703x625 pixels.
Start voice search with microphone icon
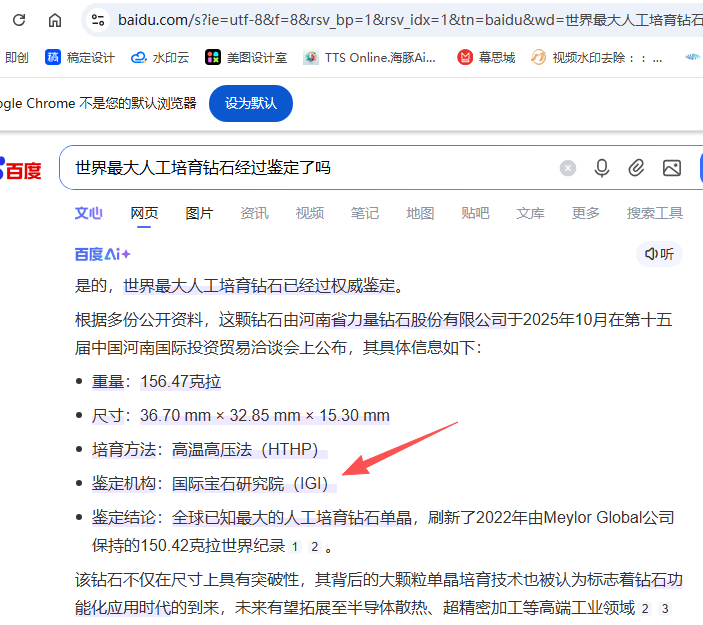[x=602, y=168]
